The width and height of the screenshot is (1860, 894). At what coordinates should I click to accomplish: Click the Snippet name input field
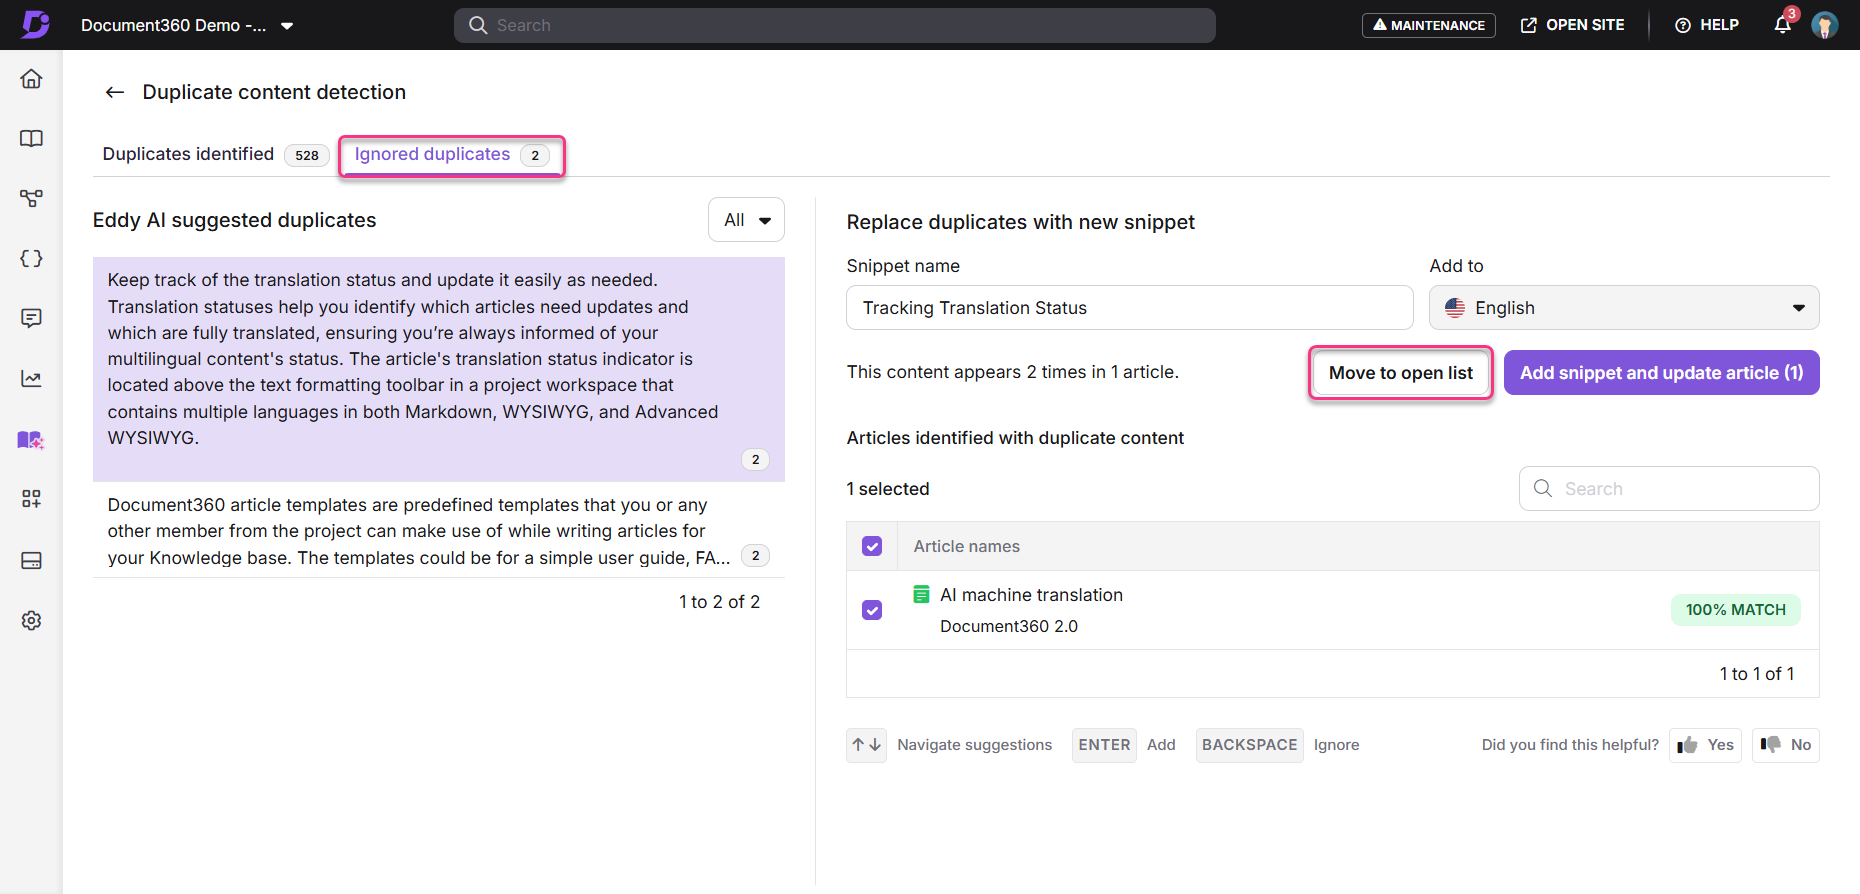(1130, 308)
